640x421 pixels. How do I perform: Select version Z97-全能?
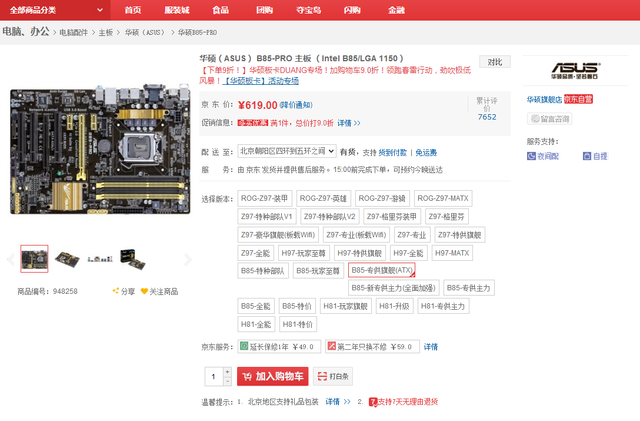256,253
